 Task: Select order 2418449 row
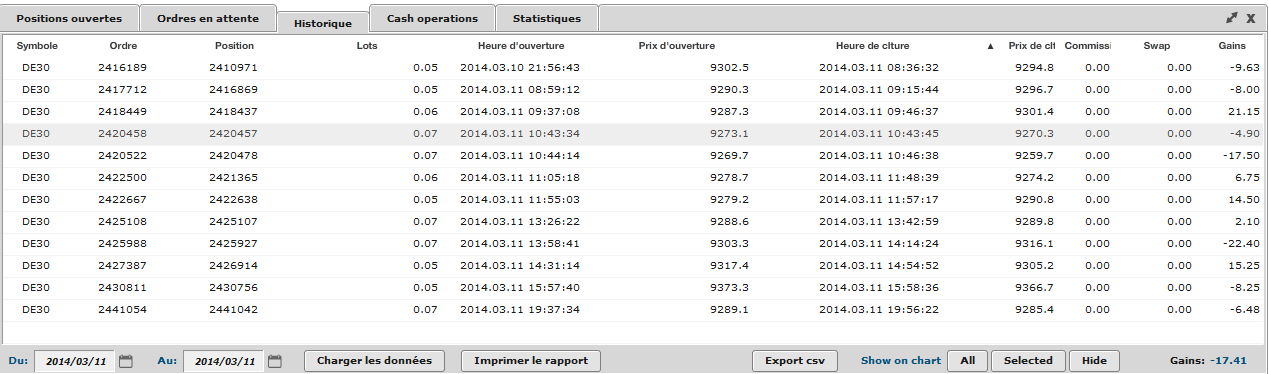coord(634,112)
